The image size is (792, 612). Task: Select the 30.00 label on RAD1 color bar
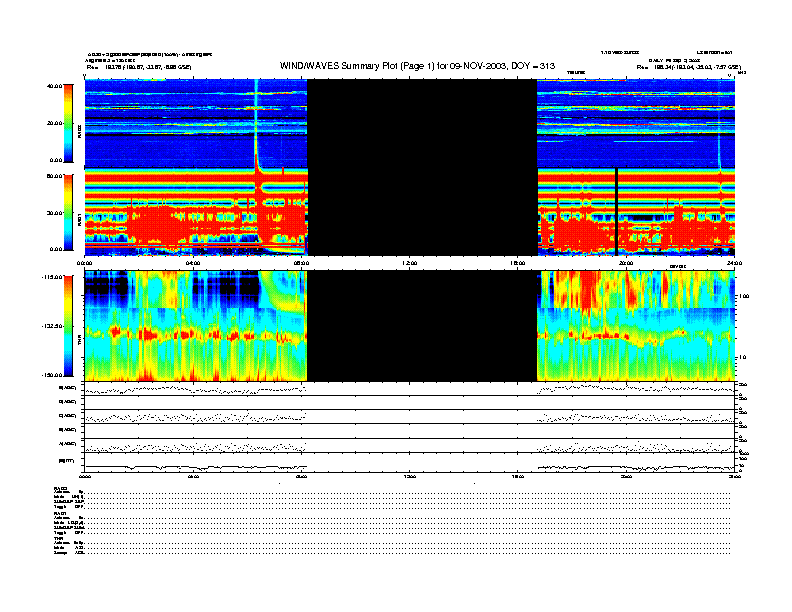[x=54, y=213]
